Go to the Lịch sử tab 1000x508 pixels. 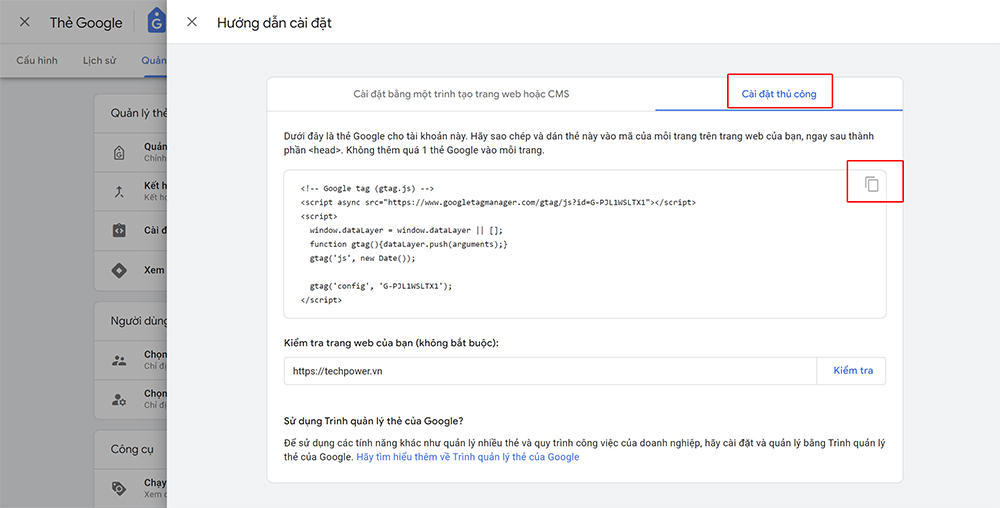pyautogui.click(x=99, y=60)
